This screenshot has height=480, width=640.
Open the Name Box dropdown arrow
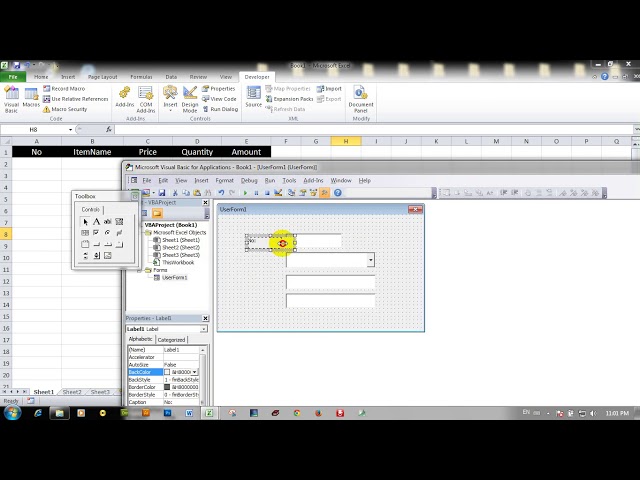tap(71, 129)
